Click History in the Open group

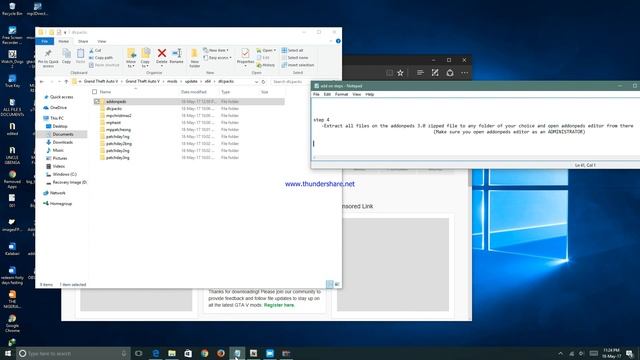click(266, 65)
